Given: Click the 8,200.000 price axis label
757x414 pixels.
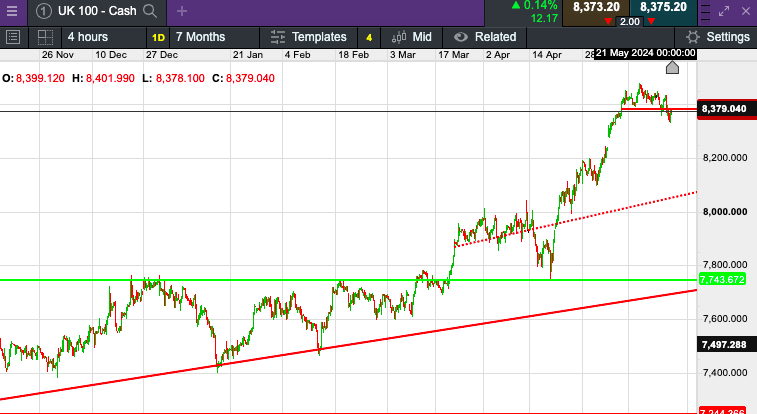Looking at the screenshot, I should coord(725,158).
